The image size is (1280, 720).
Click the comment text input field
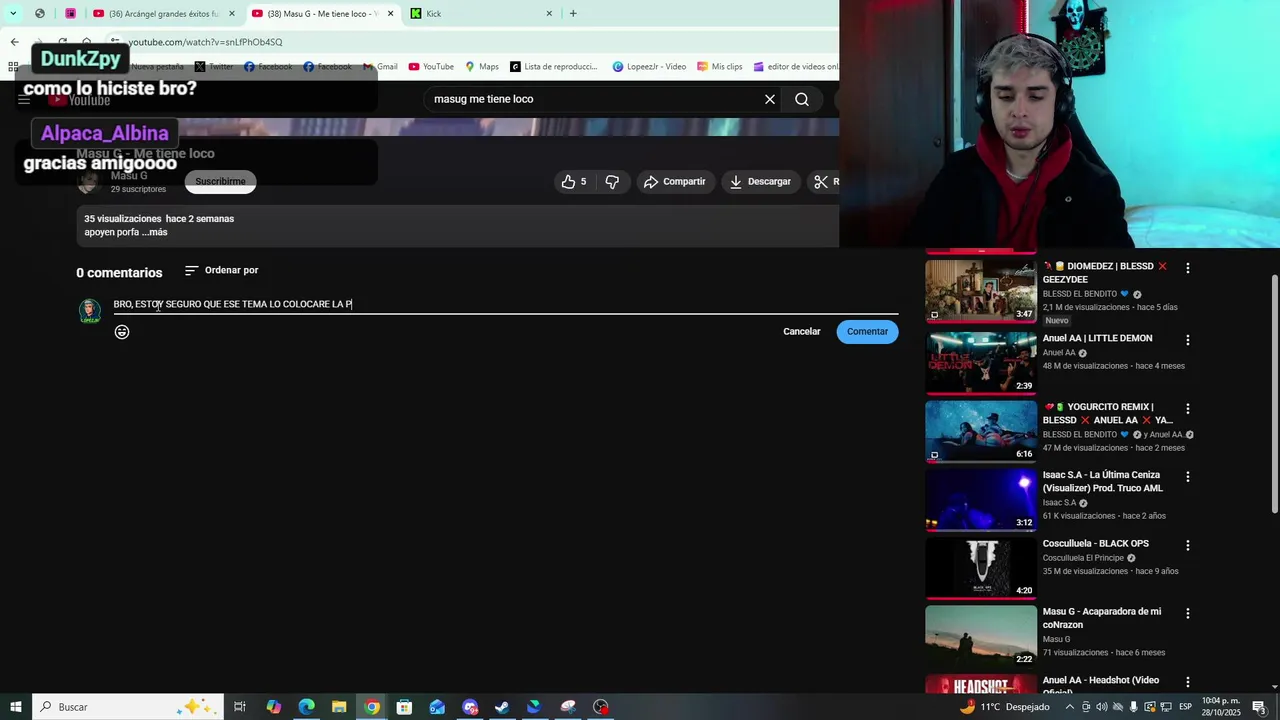pos(505,304)
